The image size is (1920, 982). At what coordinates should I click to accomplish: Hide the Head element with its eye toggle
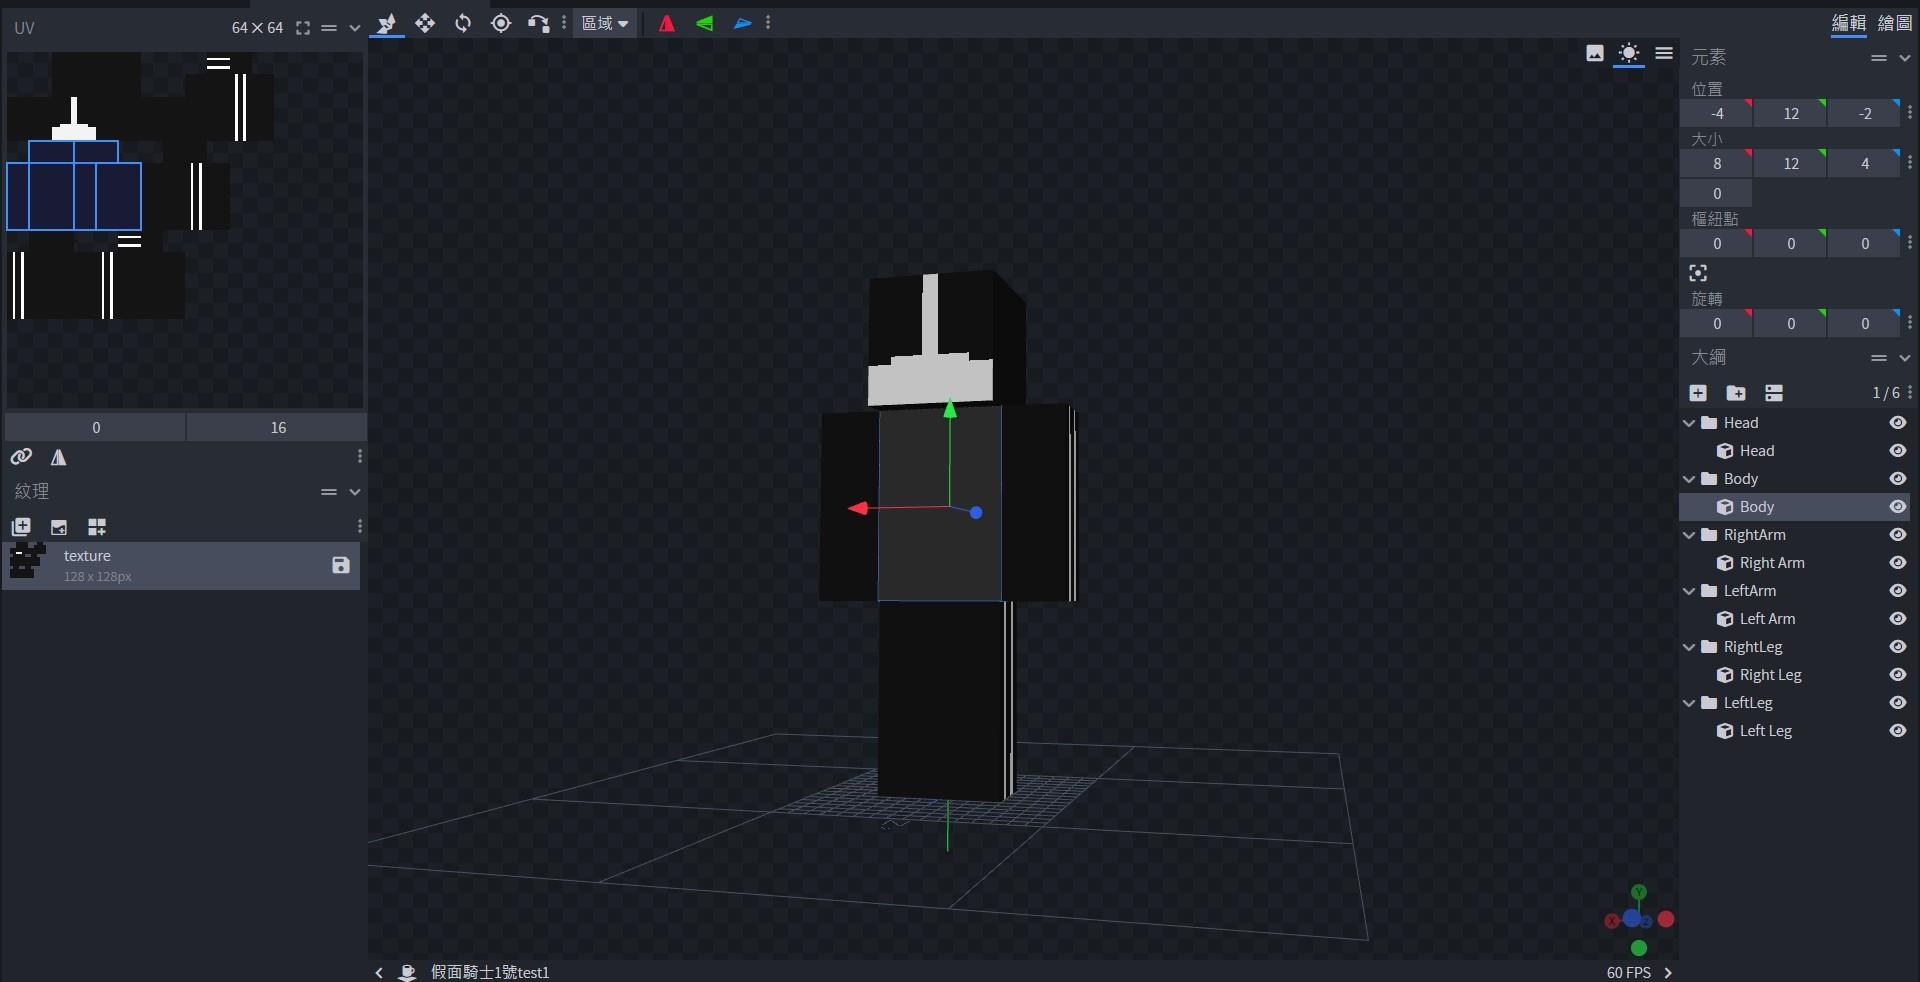tap(1897, 451)
